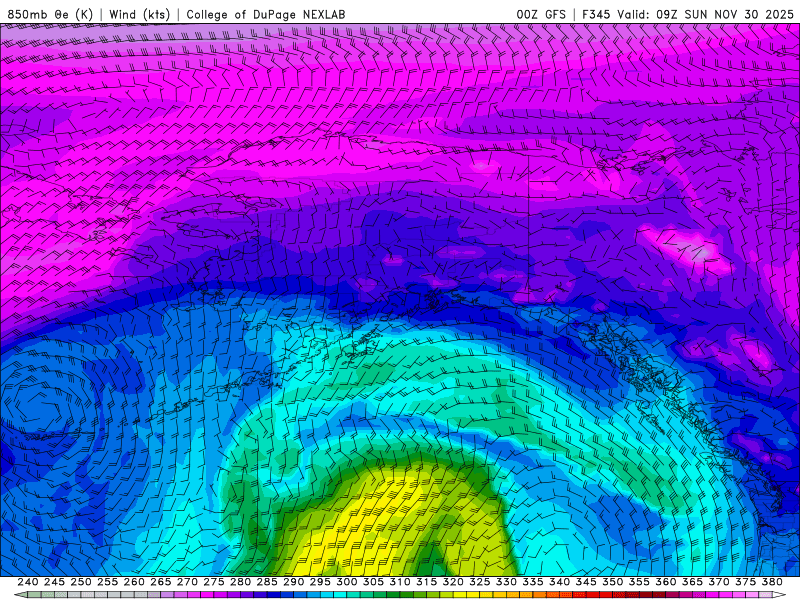Screen dimensions: 800x600
Task: Click the 270 value on the color scale
Action: point(187,582)
